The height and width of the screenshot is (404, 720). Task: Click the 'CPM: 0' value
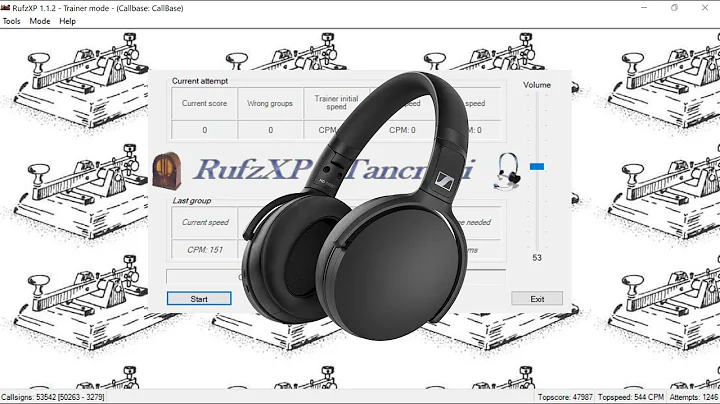pyautogui.click(x=402, y=130)
